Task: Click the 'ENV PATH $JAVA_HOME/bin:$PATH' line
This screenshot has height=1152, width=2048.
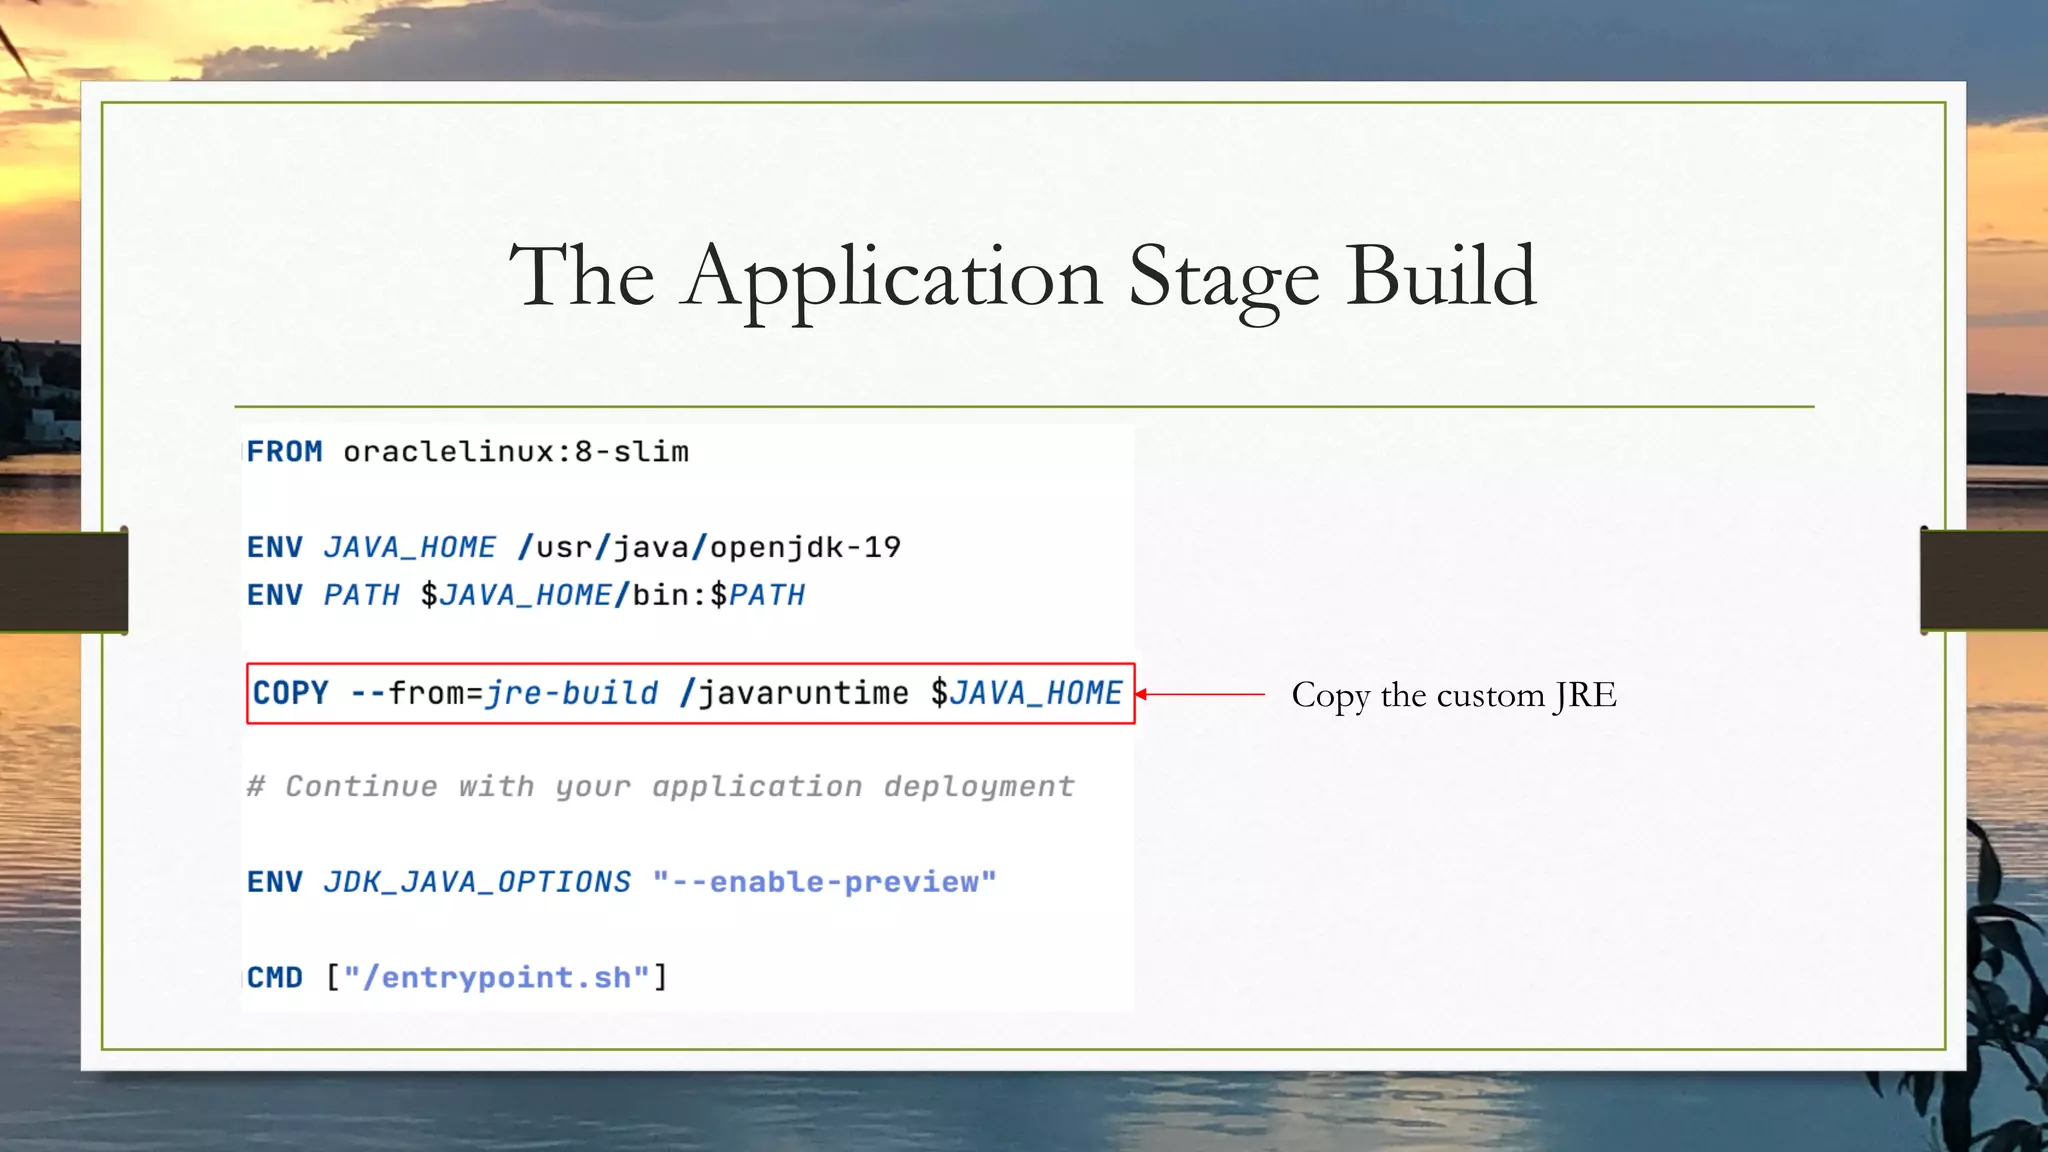Action: tap(526, 595)
